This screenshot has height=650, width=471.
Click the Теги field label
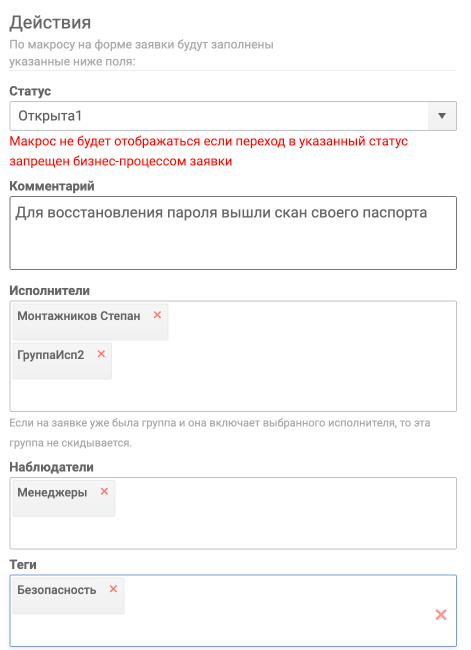point(23,565)
